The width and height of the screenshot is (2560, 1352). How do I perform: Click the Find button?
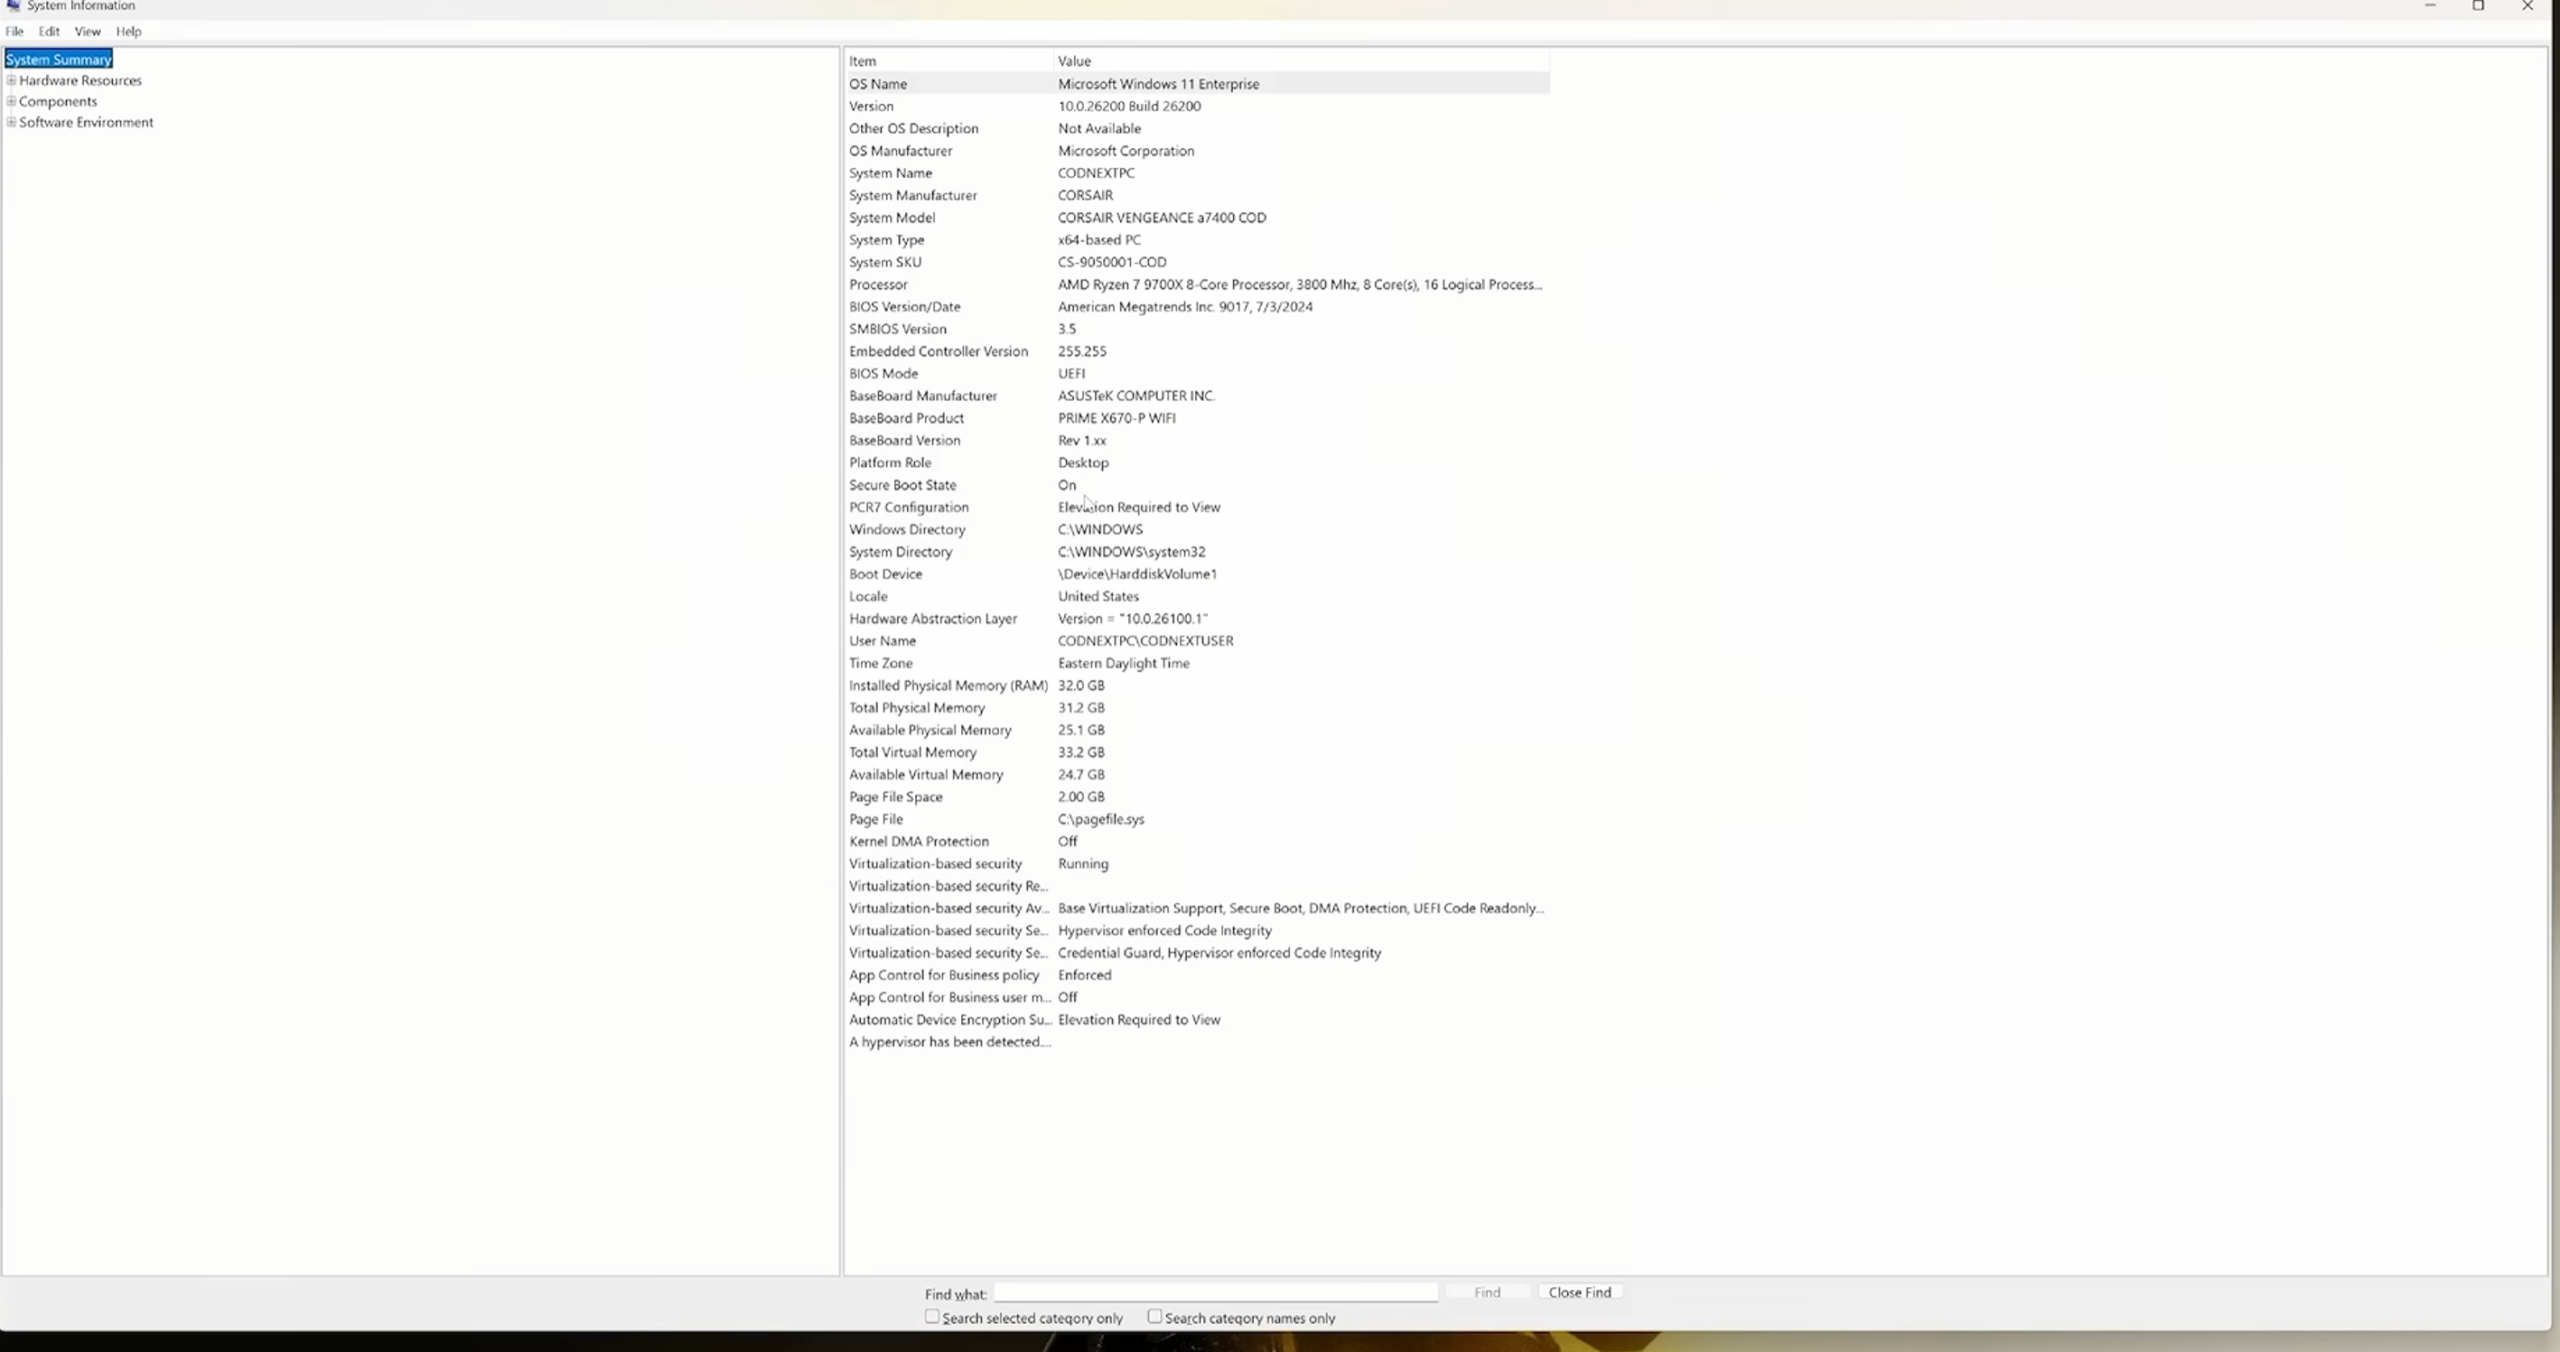[1487, 1292]
